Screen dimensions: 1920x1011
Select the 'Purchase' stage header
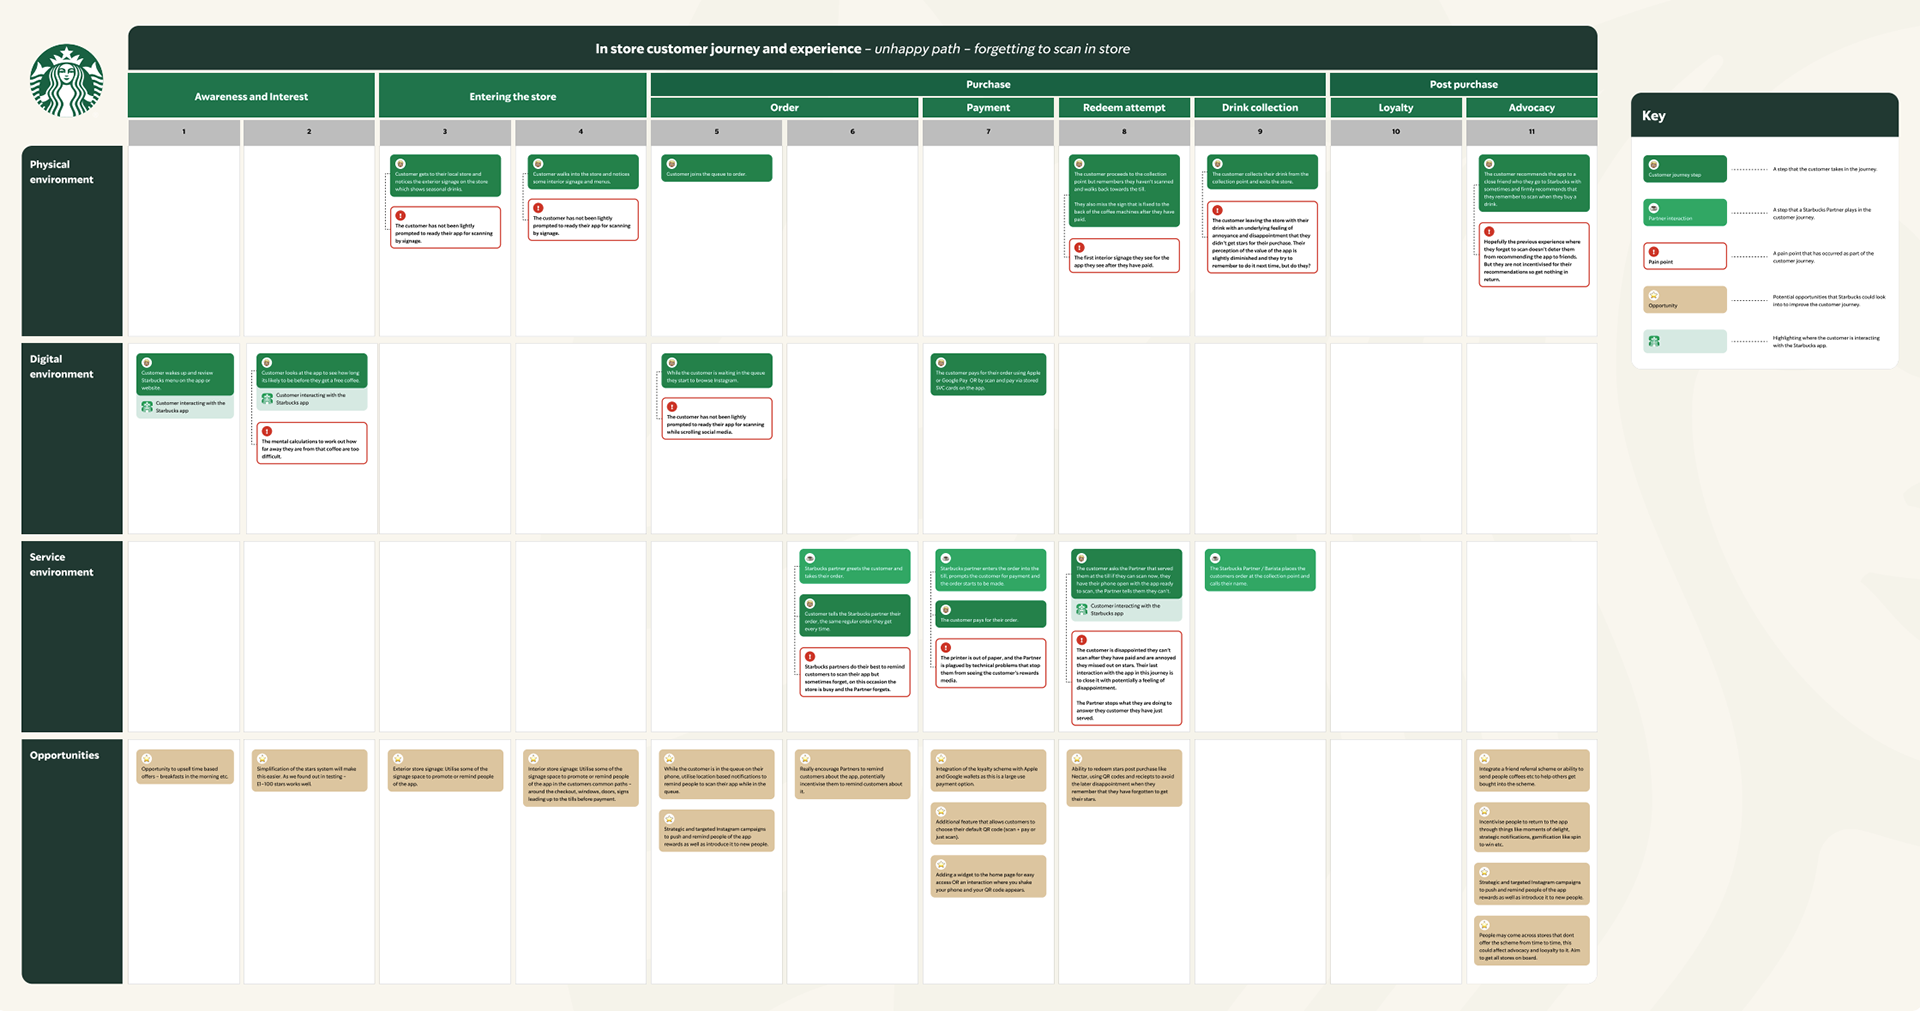(988, 84)
